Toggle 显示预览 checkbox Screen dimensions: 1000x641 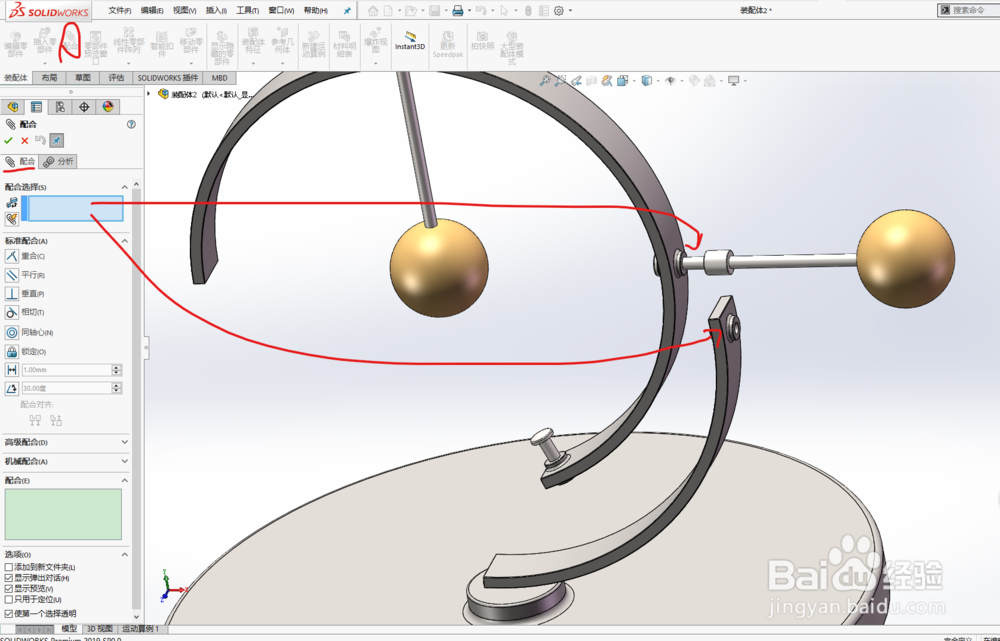point(9,589)
